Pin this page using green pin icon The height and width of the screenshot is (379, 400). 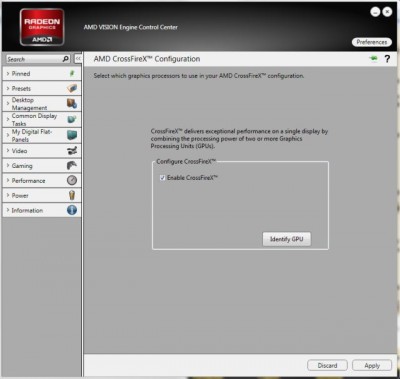click(x=374, y=59)
